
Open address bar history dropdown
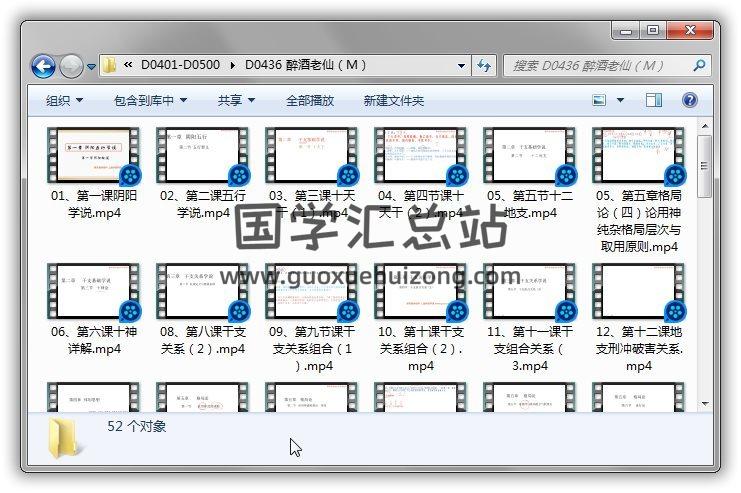(461, 66)
